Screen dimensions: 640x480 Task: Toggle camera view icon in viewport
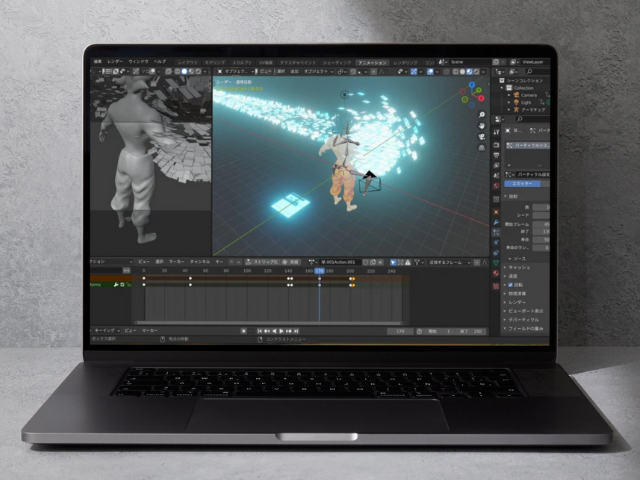tap(482, 137)
